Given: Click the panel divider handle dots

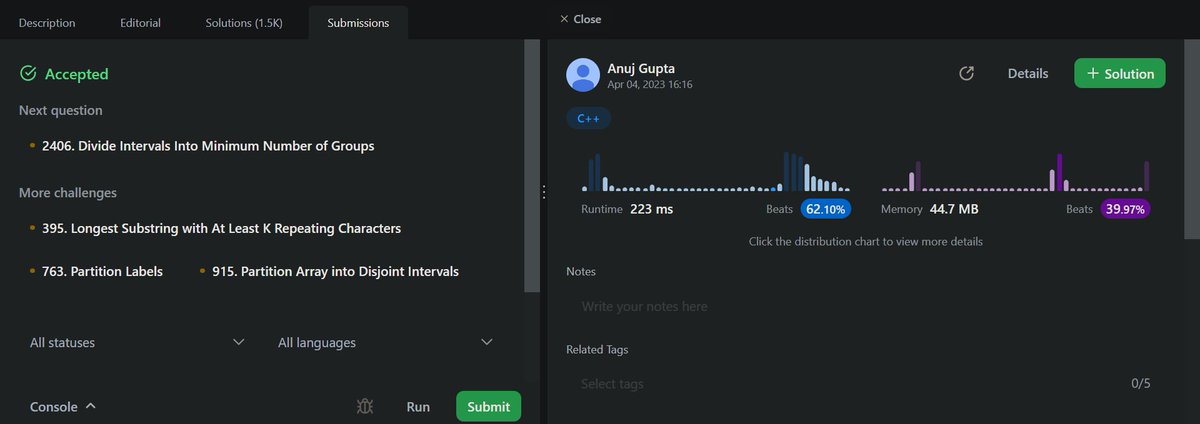Looking at the screenshot, I should tap(543, 192).
